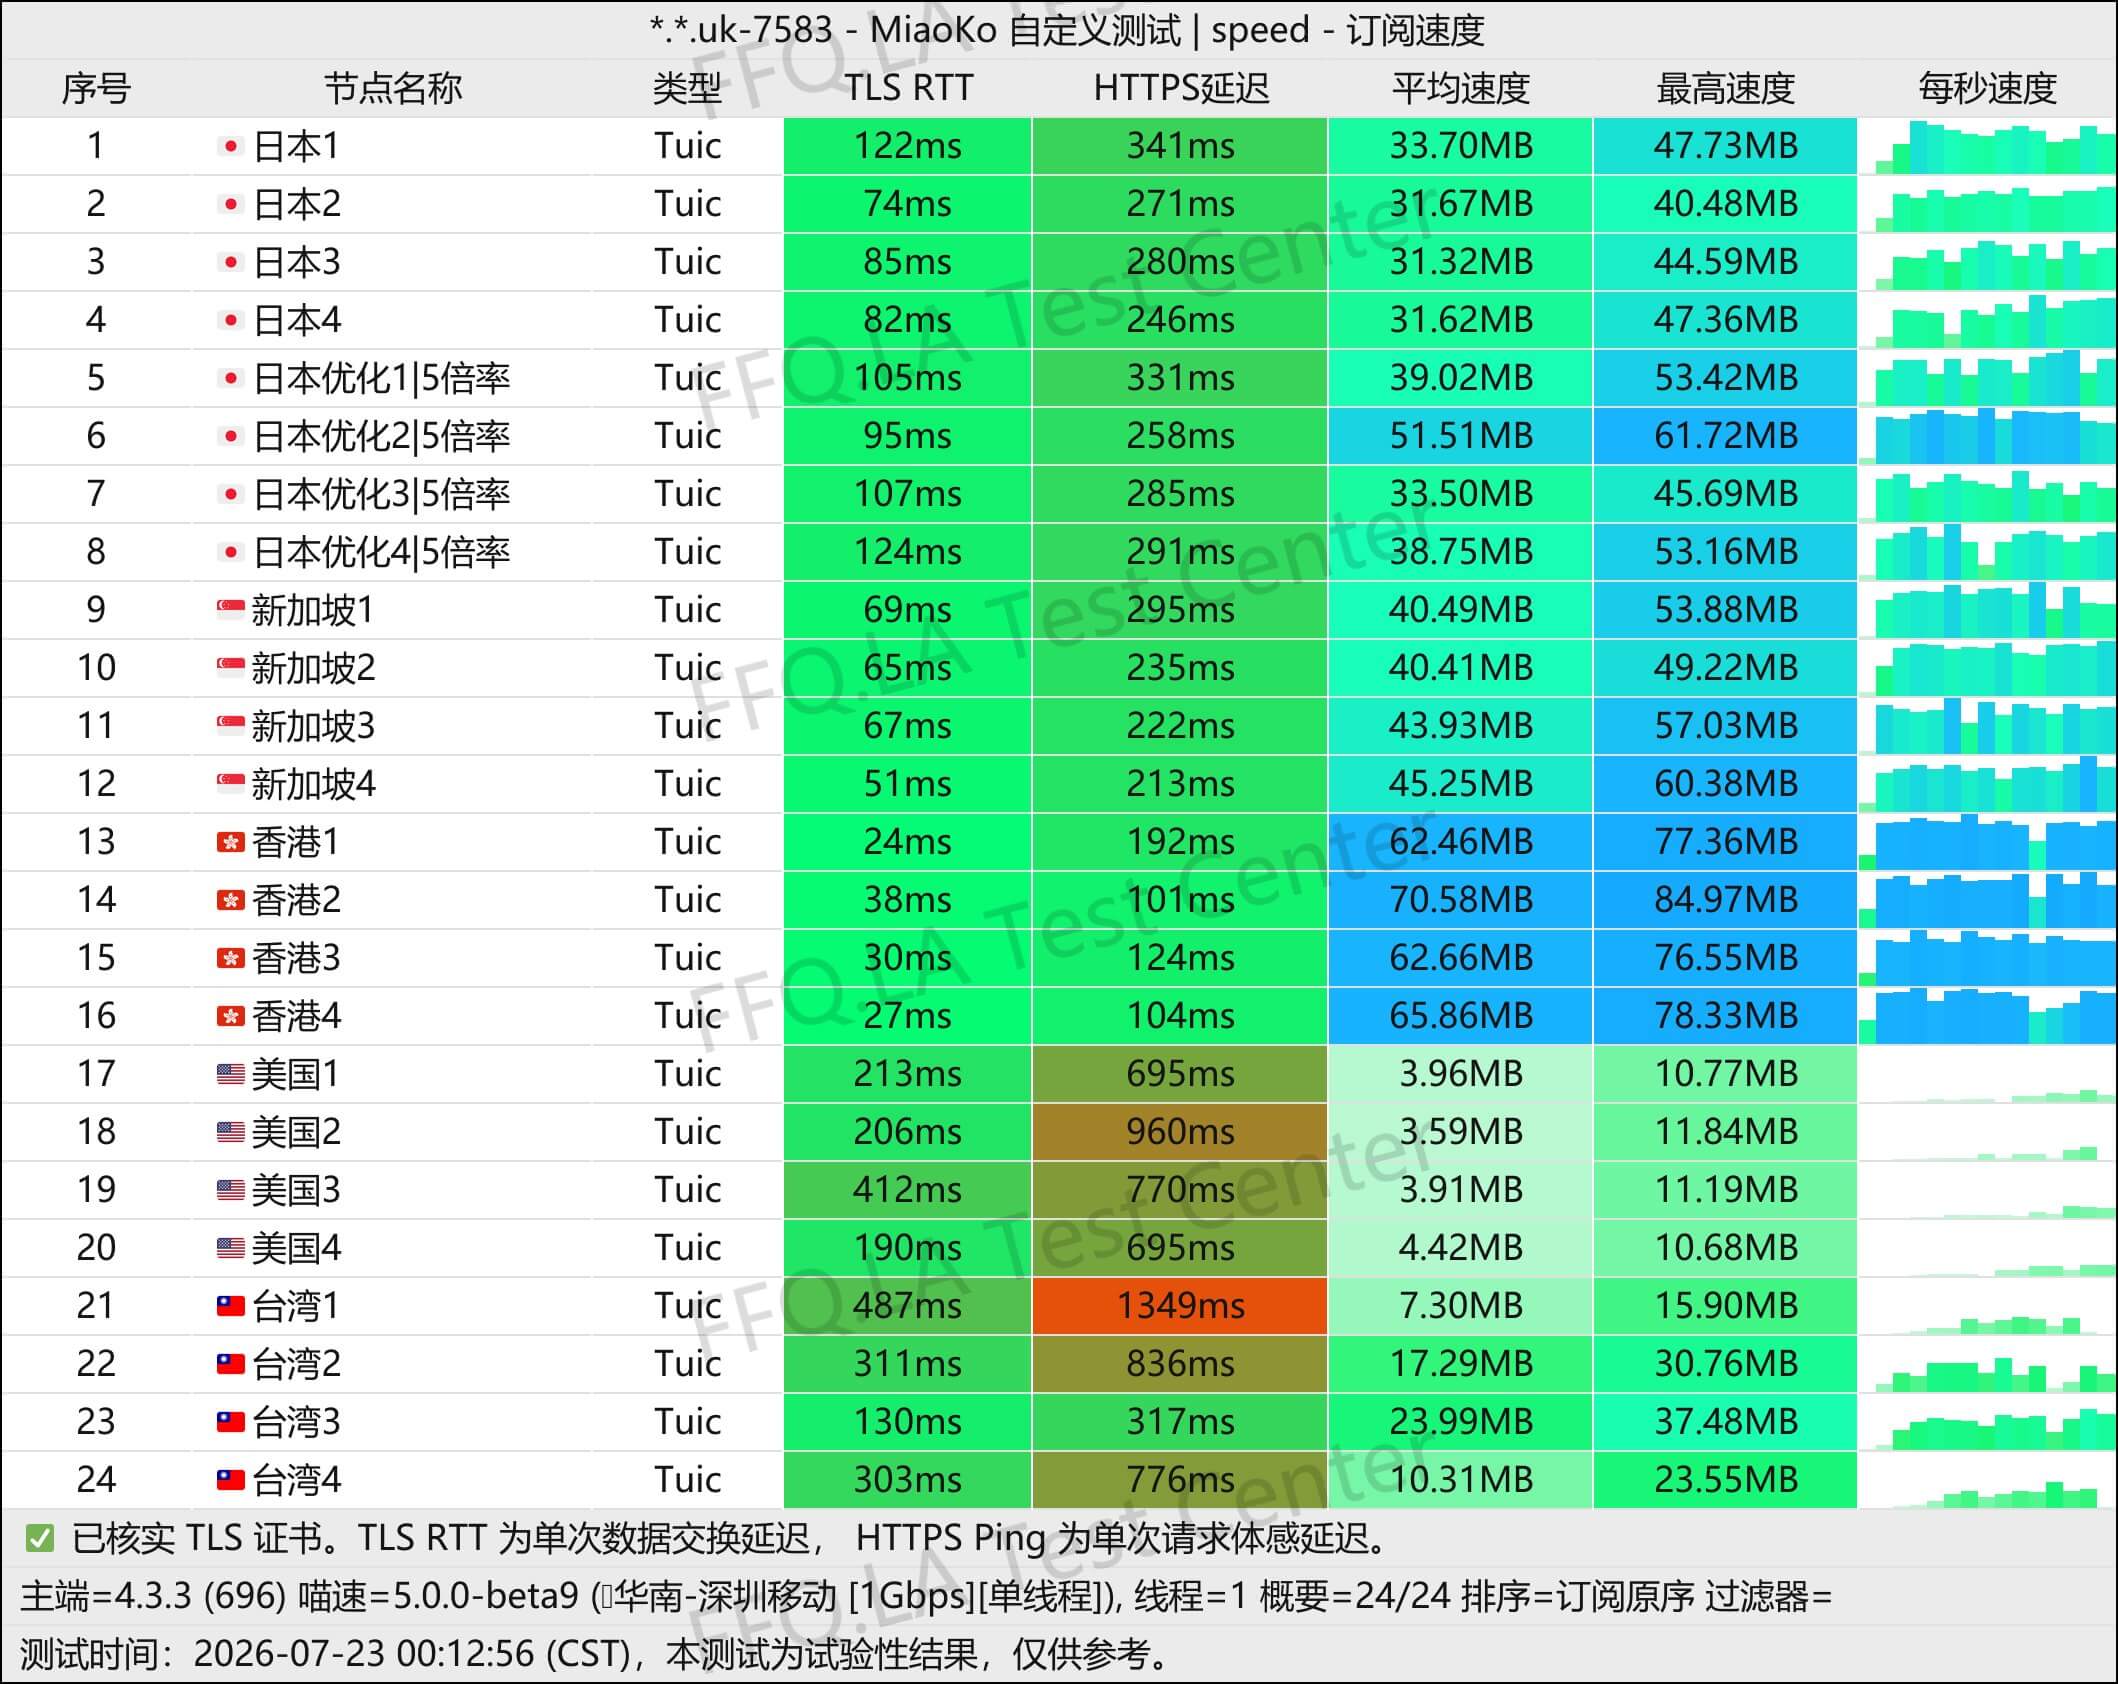Image resolution: width=2118 pixels, height=1684 pixels.
Task: Click the 1349ms HTTPS delay cell
Action: [1180, 1306]
